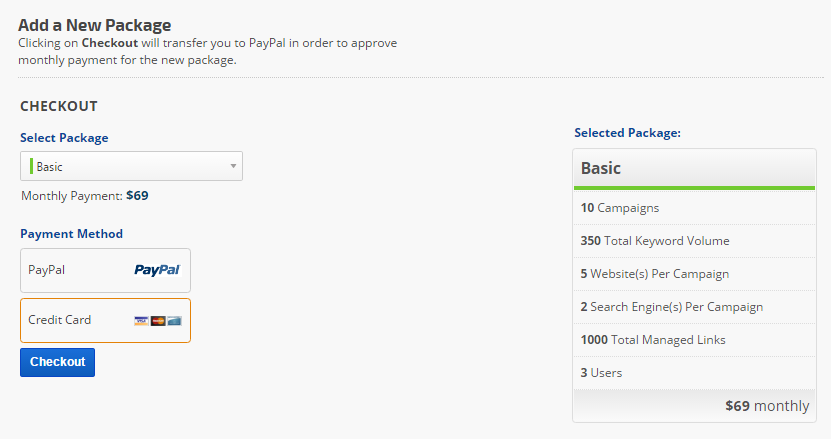
Task: Click the PayPal logo
Action: click(x=157, y=270)
